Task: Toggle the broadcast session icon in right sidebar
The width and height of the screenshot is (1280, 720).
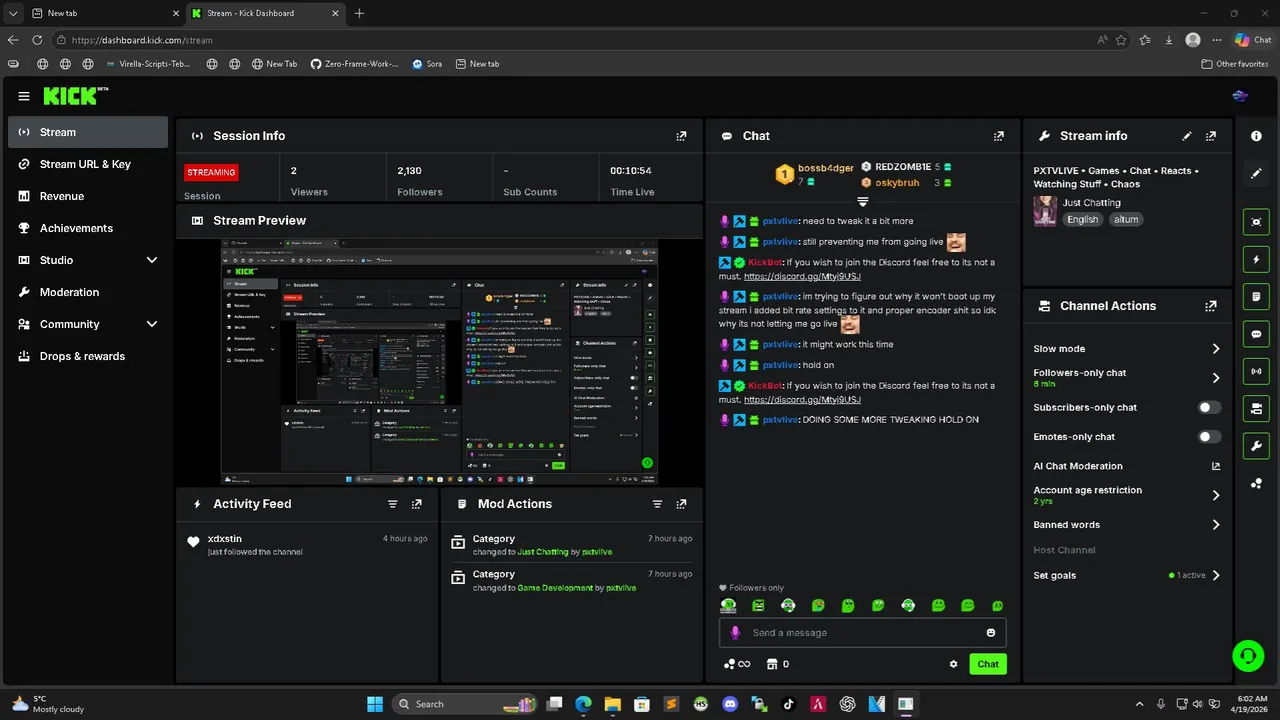Action: click(x=1256, y=371)
